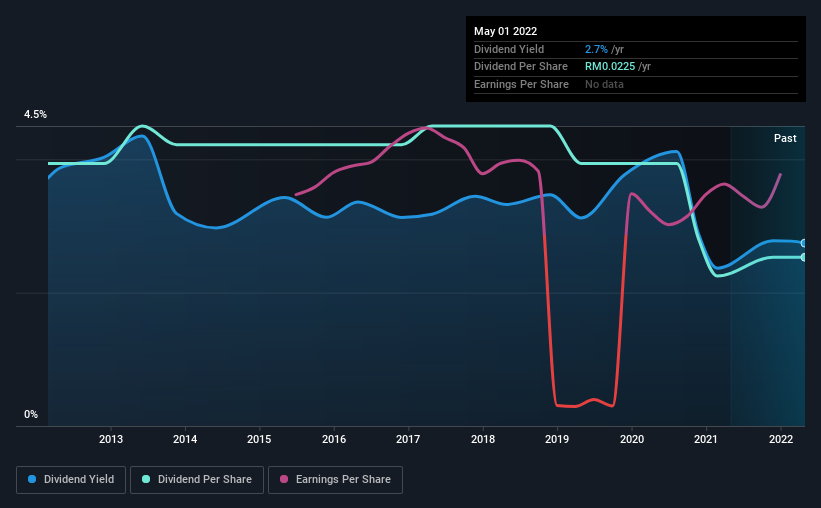Click the 2020 x-axis label
Image resolution: width=821 pixels, height=508 pixels.
632,439
